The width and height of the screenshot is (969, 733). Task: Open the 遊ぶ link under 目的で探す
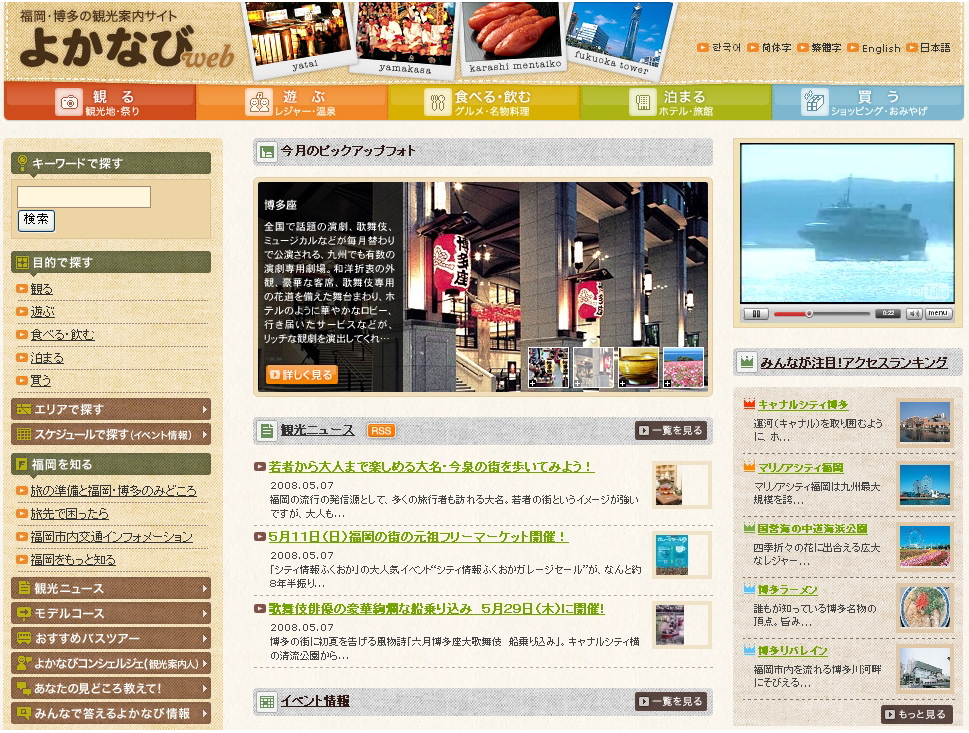pos(43,311)
